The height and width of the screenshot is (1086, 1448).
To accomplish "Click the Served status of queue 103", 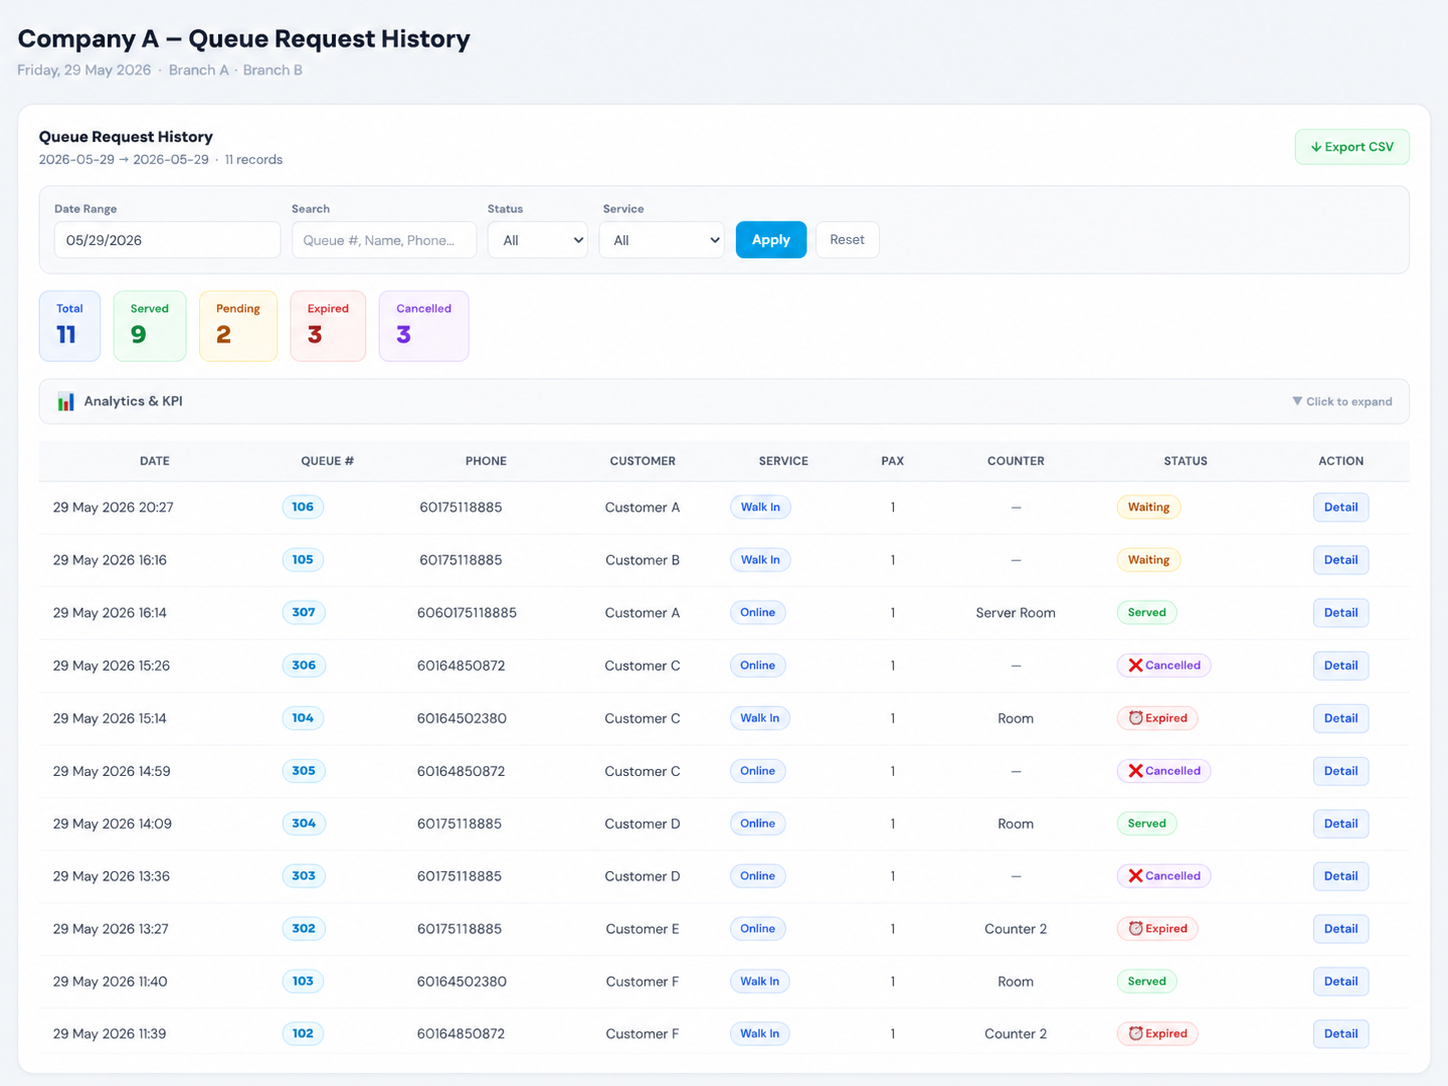I will pos(1146,982).
